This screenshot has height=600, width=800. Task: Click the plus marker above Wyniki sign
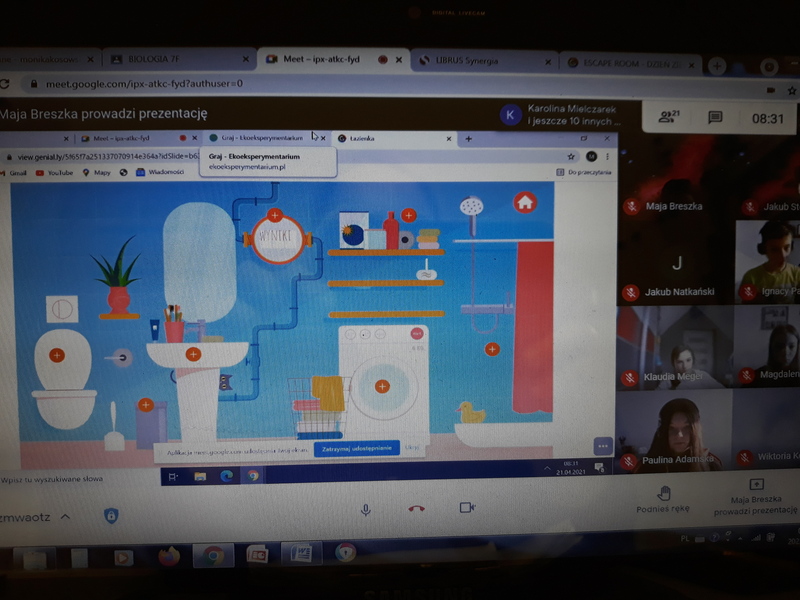(275, 215)
